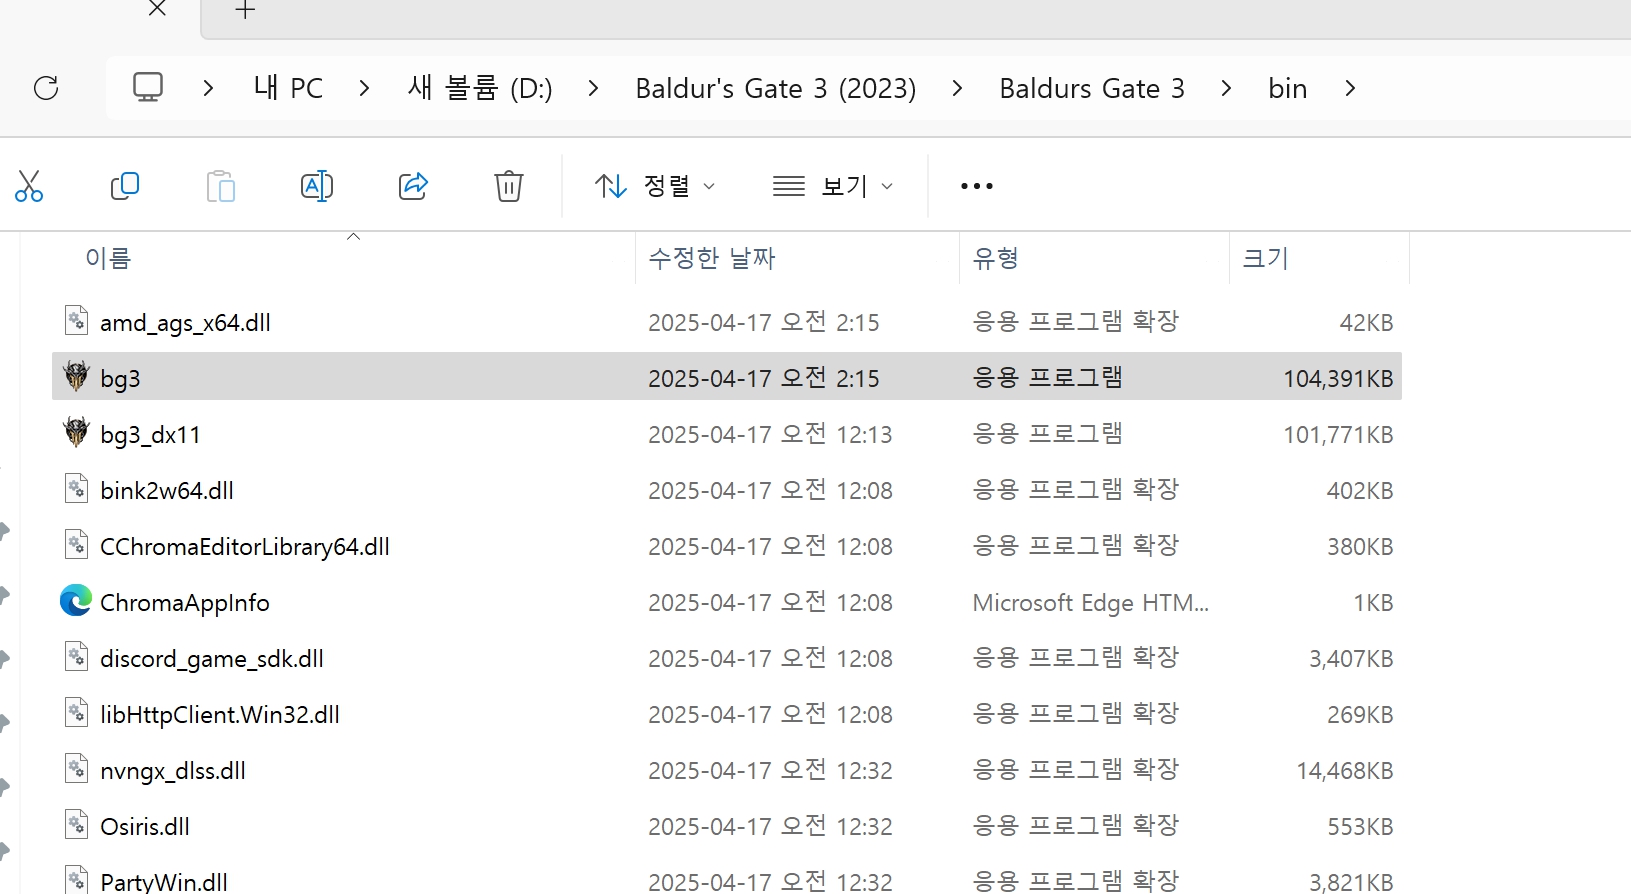Click the Rename icon
Image resolution: width=1631 pixels, height=894 pixels.
point(317,186)
